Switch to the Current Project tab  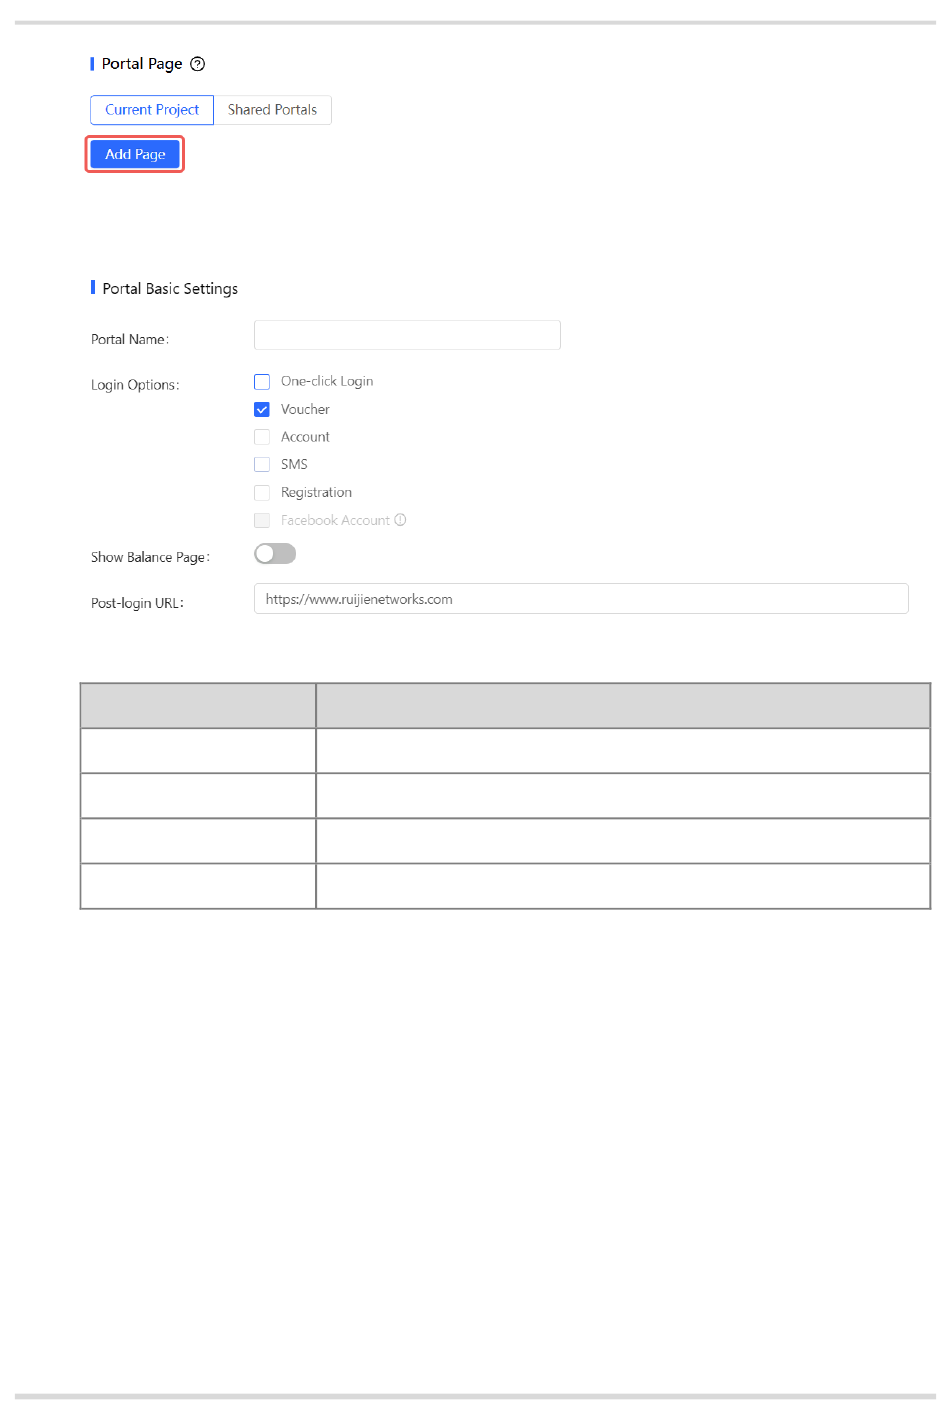152,110
